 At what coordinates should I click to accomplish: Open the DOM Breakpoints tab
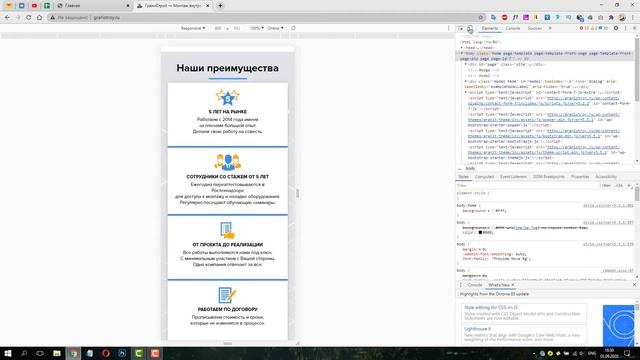click(549, 177)
